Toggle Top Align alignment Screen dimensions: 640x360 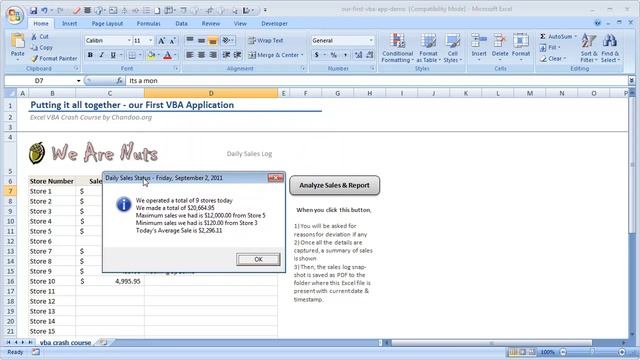tap(190, 40)
